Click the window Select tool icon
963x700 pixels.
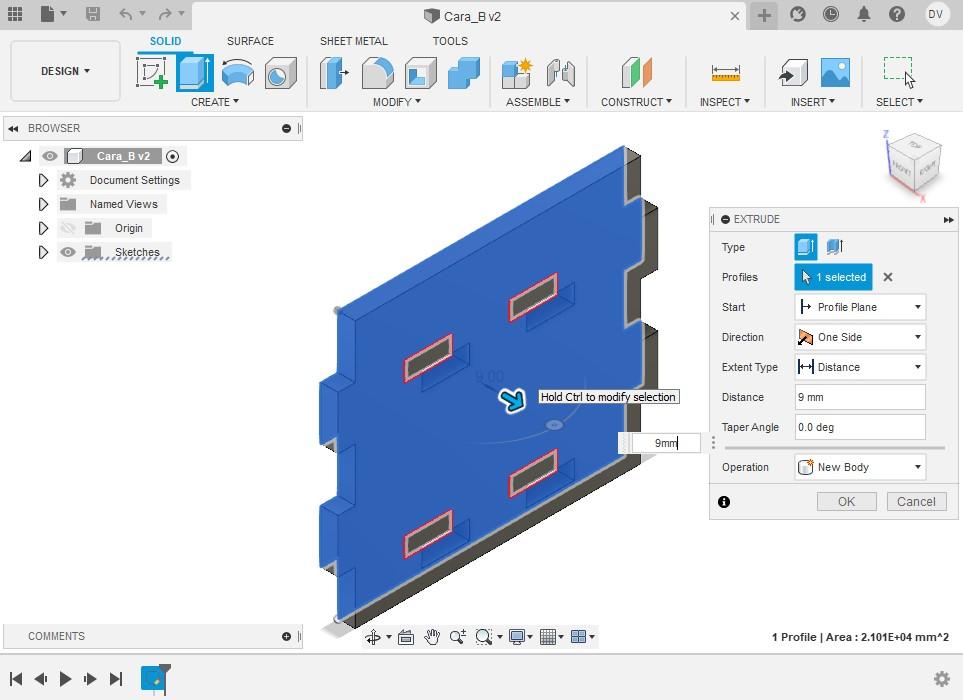(899, 72)
